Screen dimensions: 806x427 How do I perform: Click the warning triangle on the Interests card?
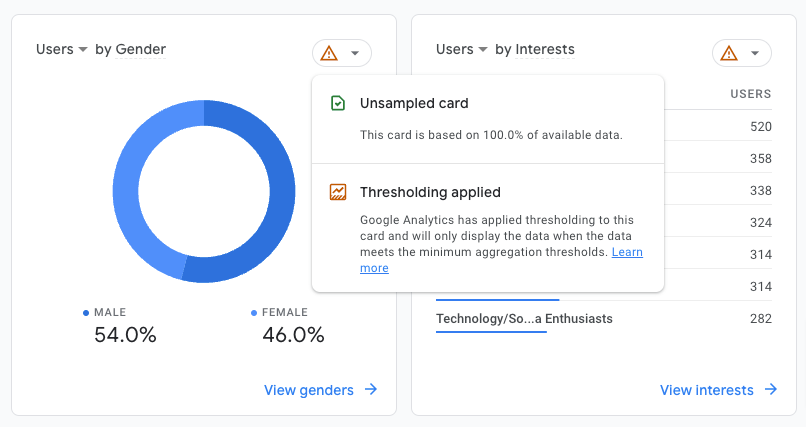point(729,53)
